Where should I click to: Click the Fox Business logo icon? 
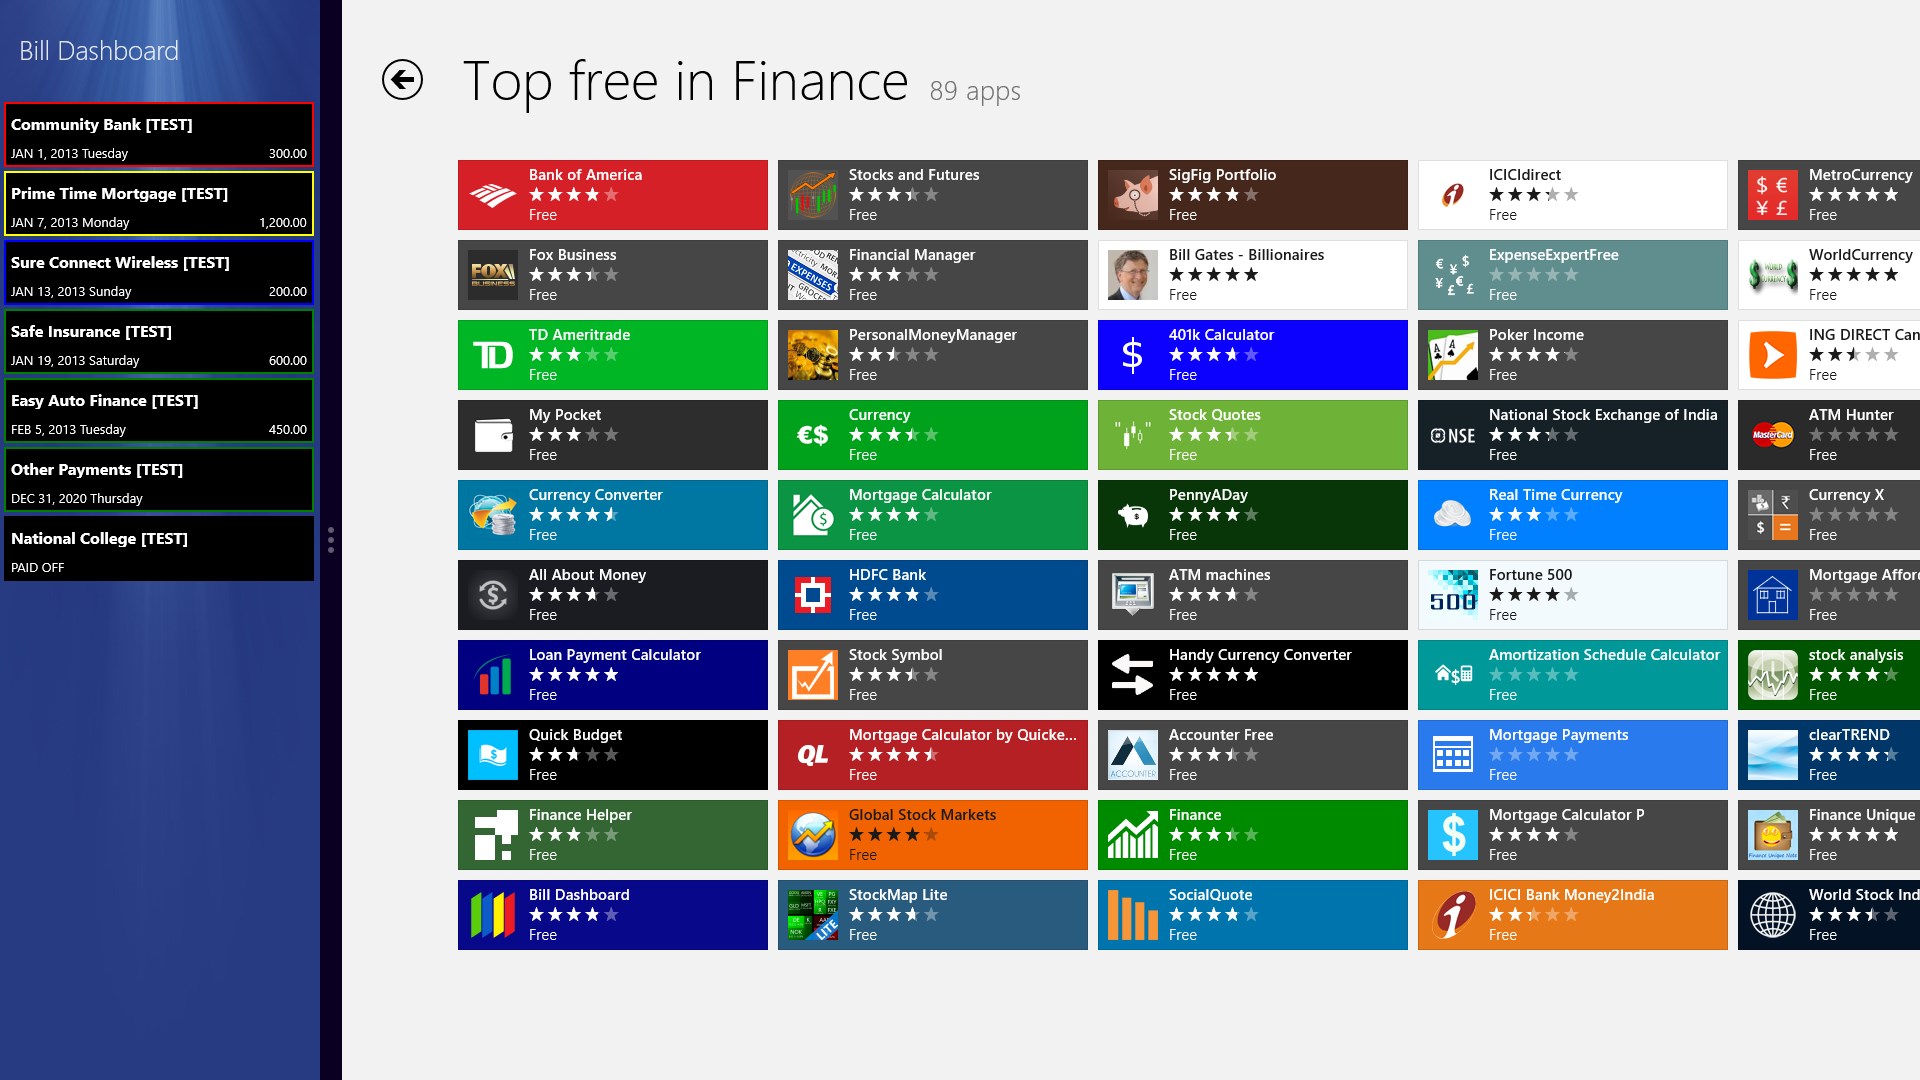pyautogui.click(x=493, y=275)
